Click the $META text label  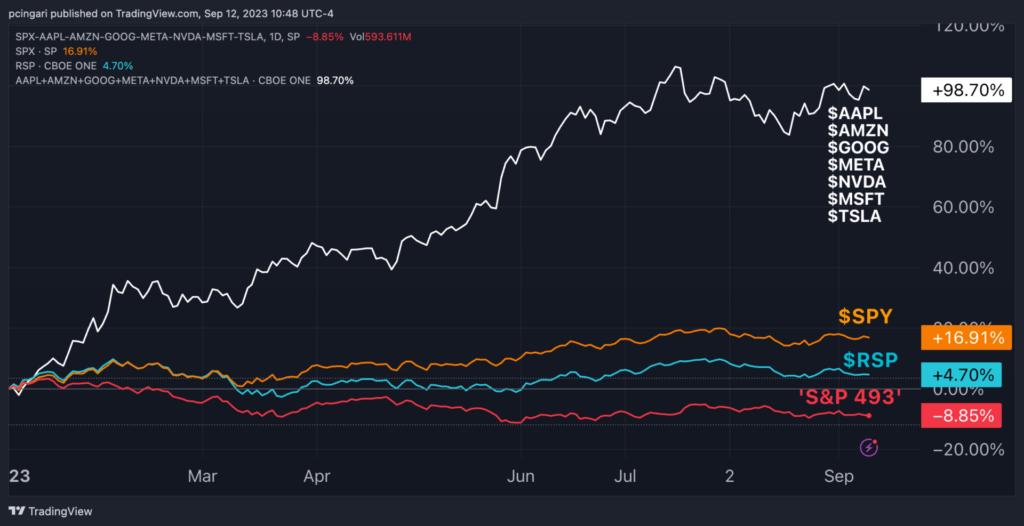[856, 164]
